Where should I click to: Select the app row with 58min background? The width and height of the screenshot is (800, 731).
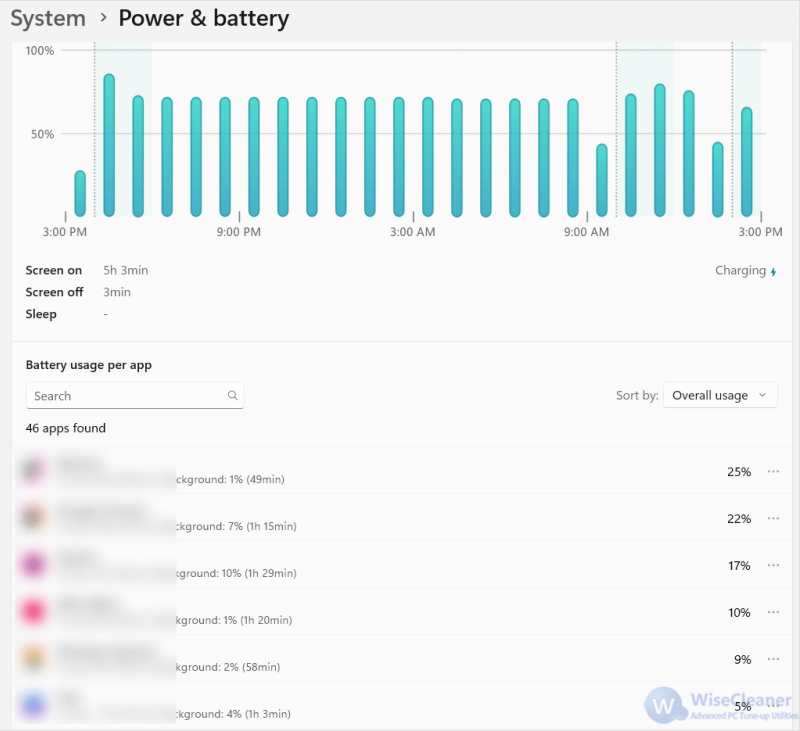point(402,659)
